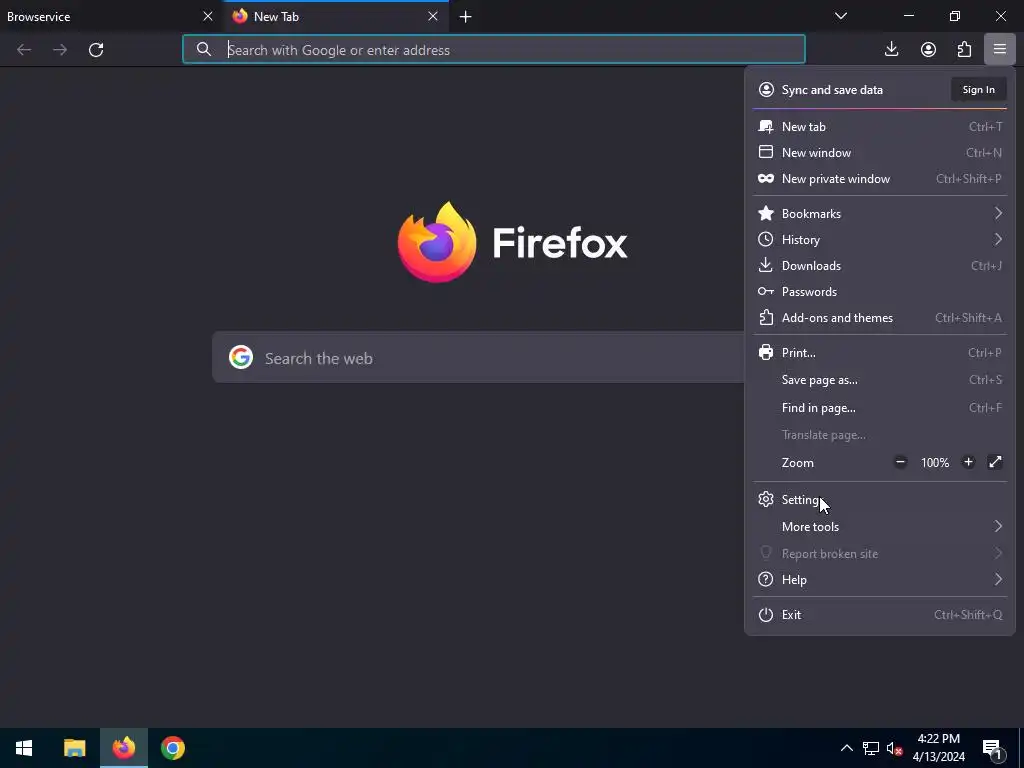This screenshot has width=1024, height=768.
Task: Open the notification center icon
Action: pos(991,748)
